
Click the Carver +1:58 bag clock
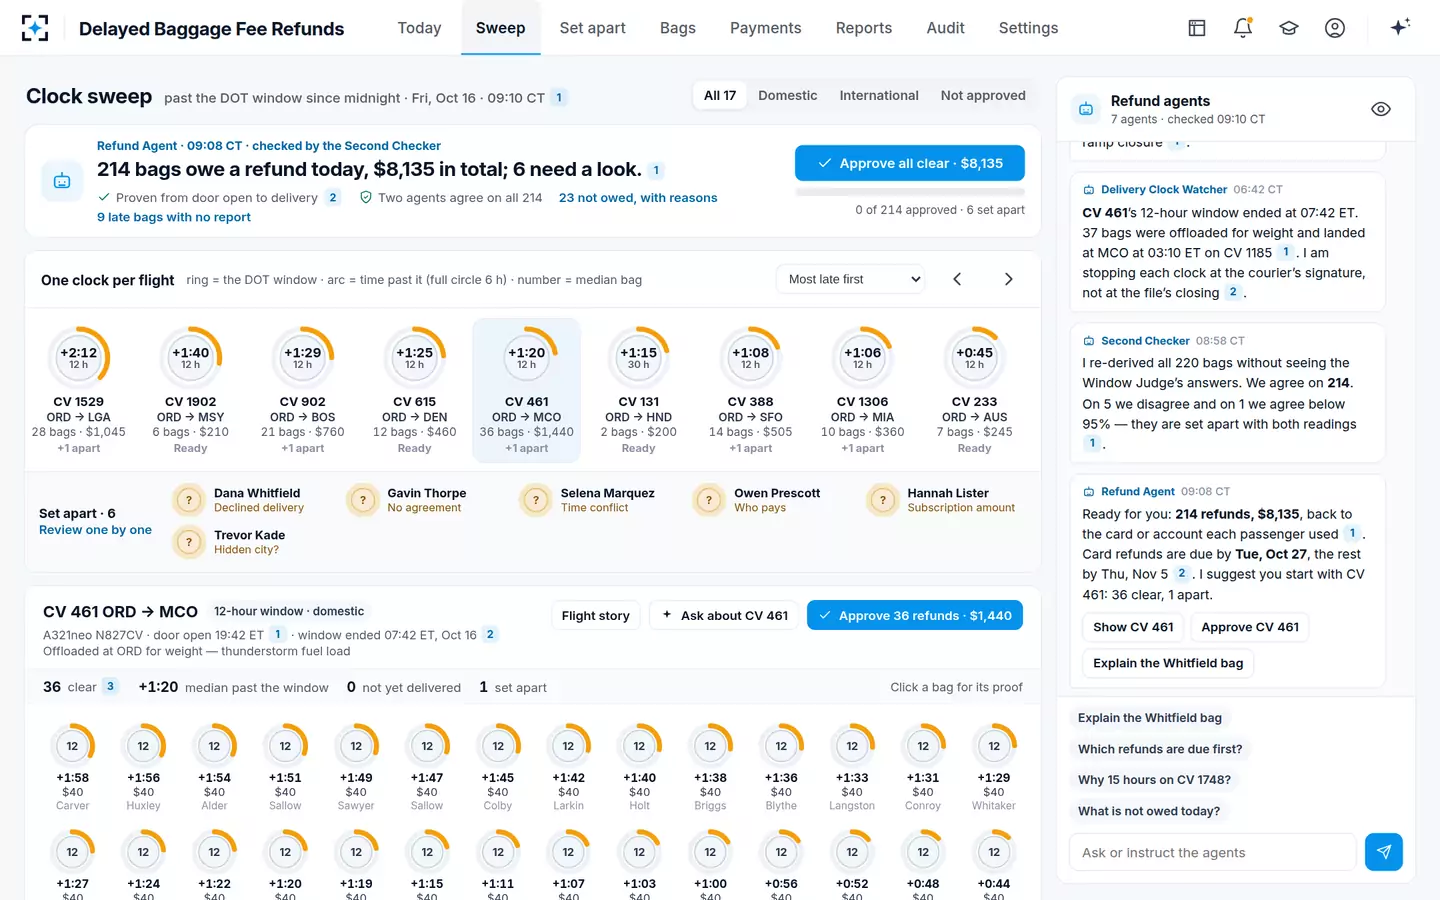pos(72,746)
